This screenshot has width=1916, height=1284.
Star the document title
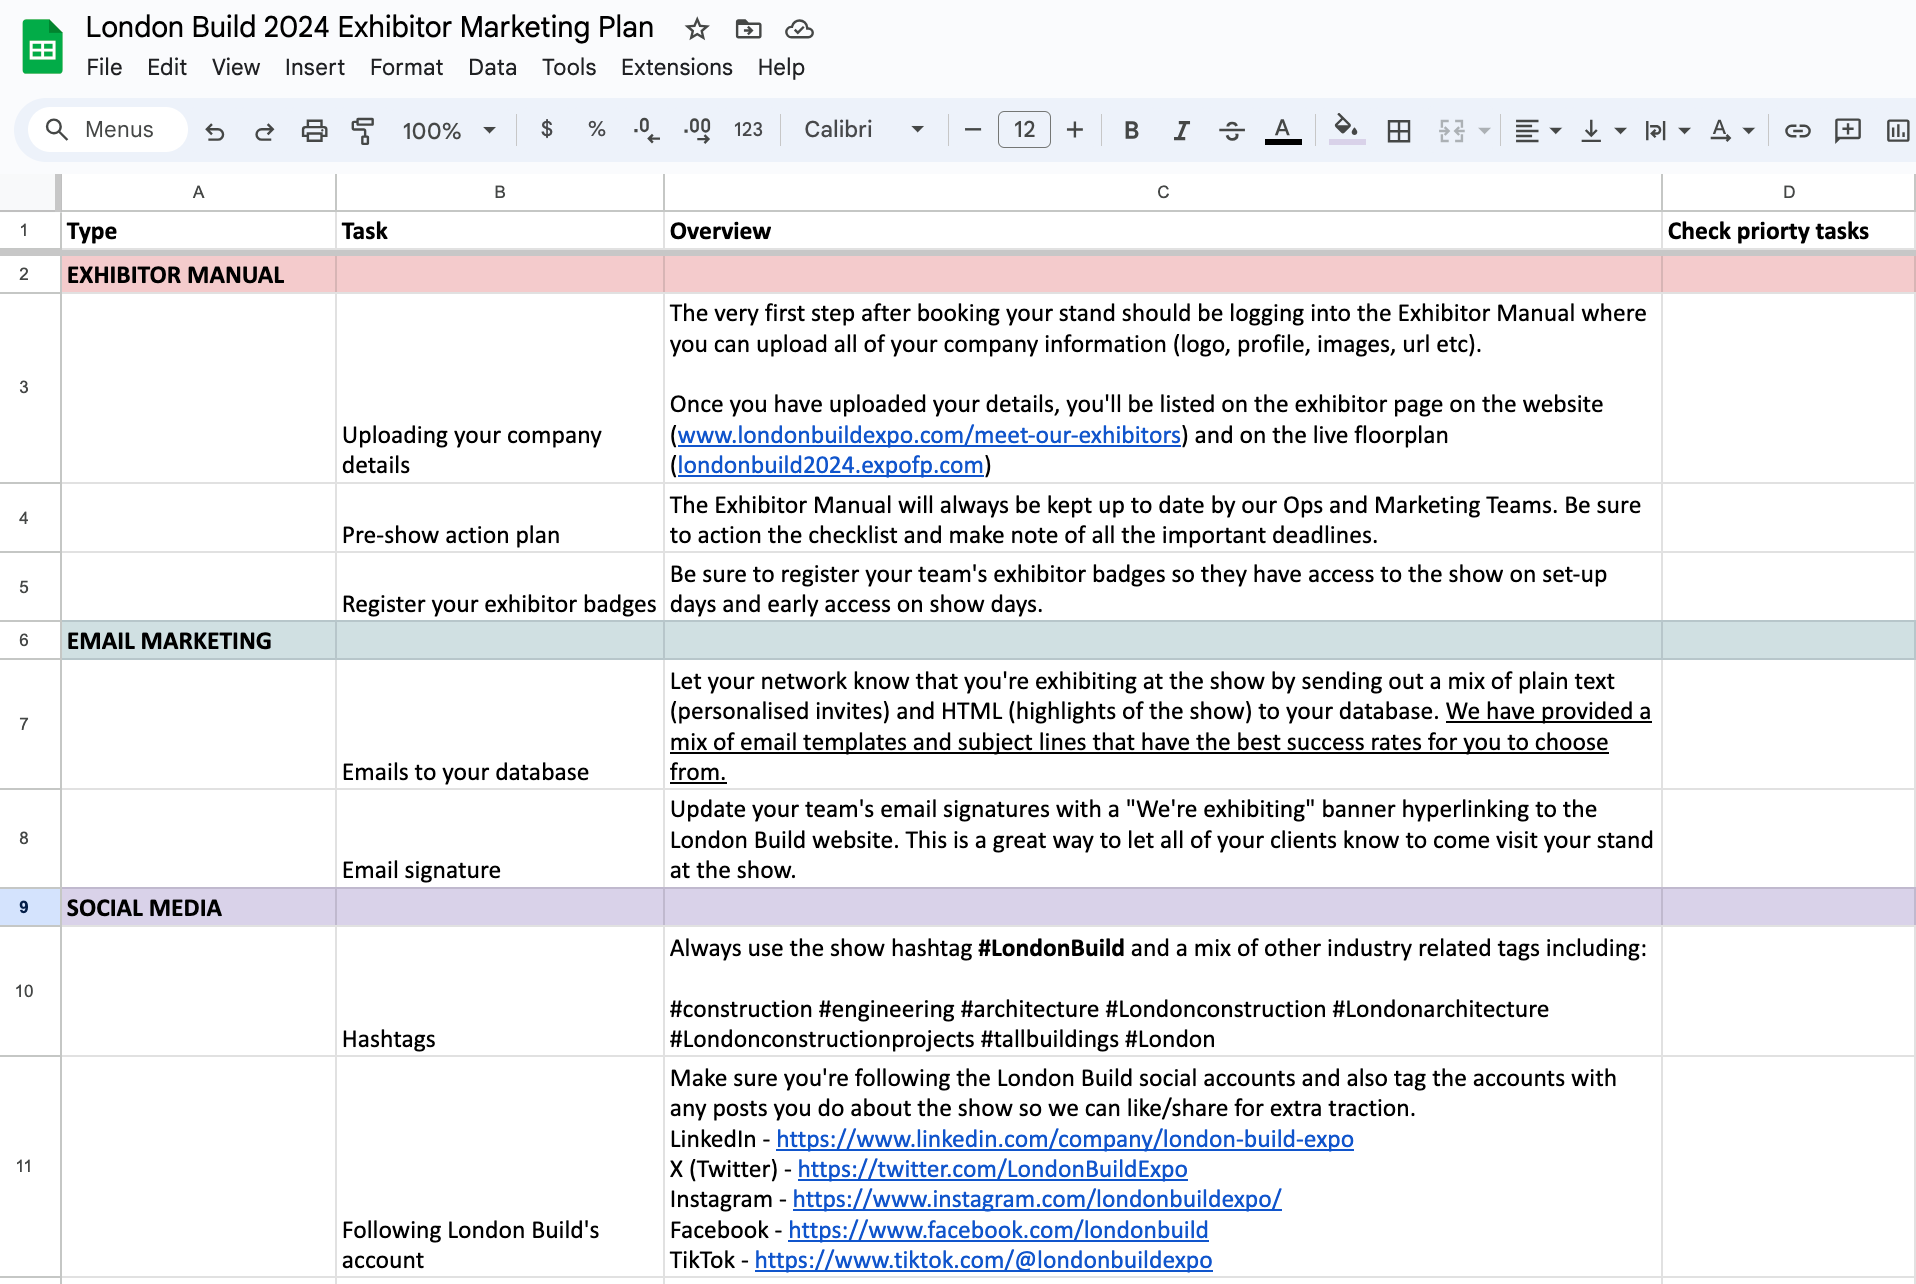697,29
